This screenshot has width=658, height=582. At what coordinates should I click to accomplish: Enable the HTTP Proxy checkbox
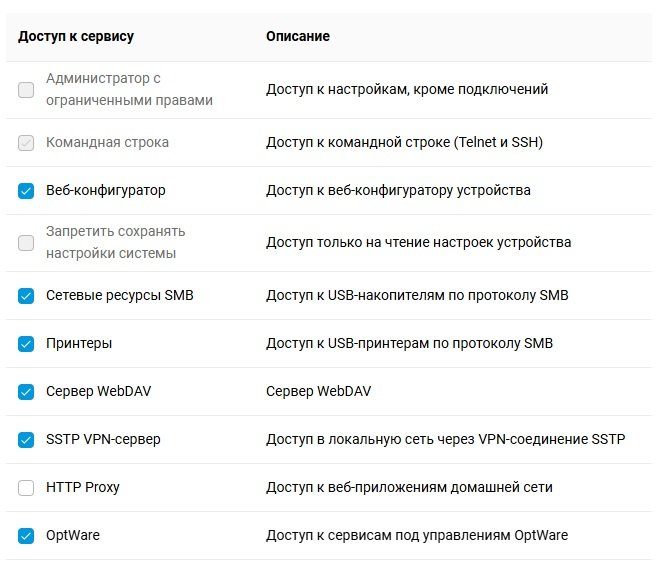click(26, 488)
